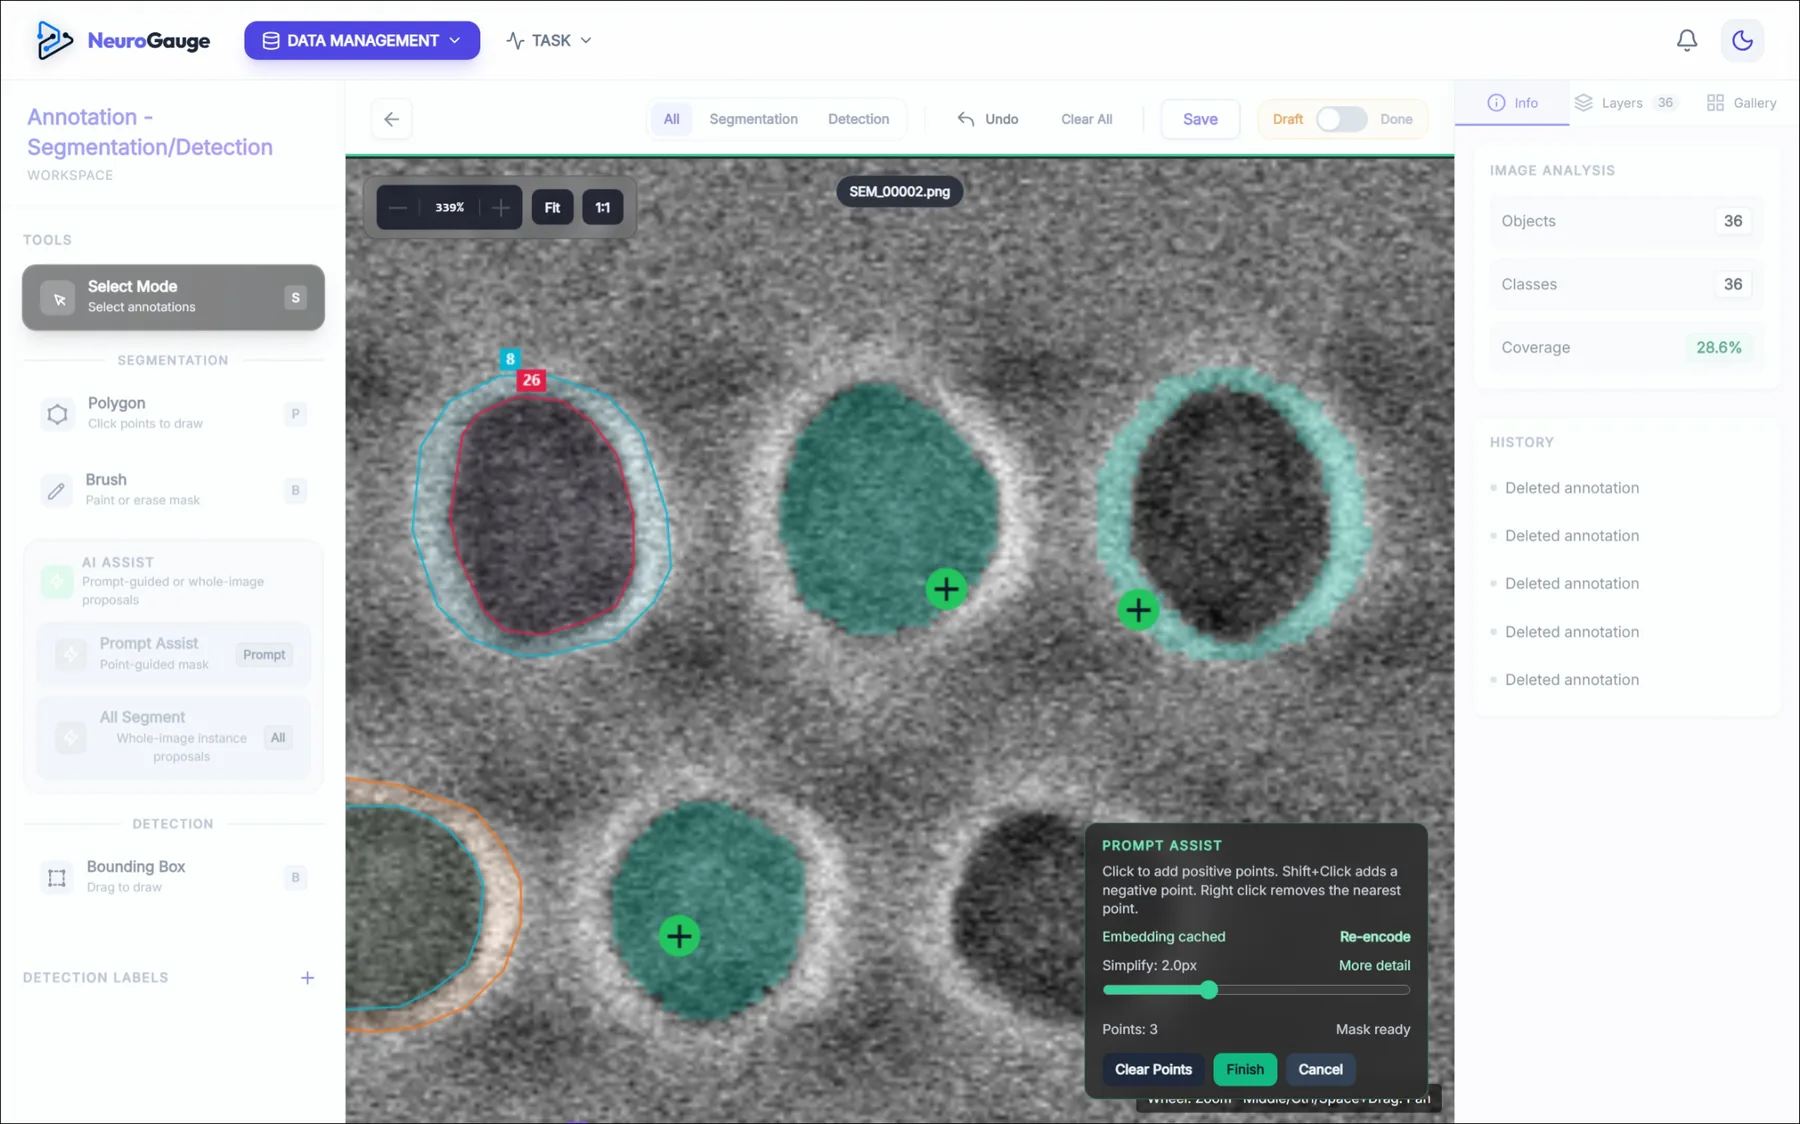This screenshot has width=1800, height=1124.
Task: Undo the last action
Action: [x=988, y=119]
